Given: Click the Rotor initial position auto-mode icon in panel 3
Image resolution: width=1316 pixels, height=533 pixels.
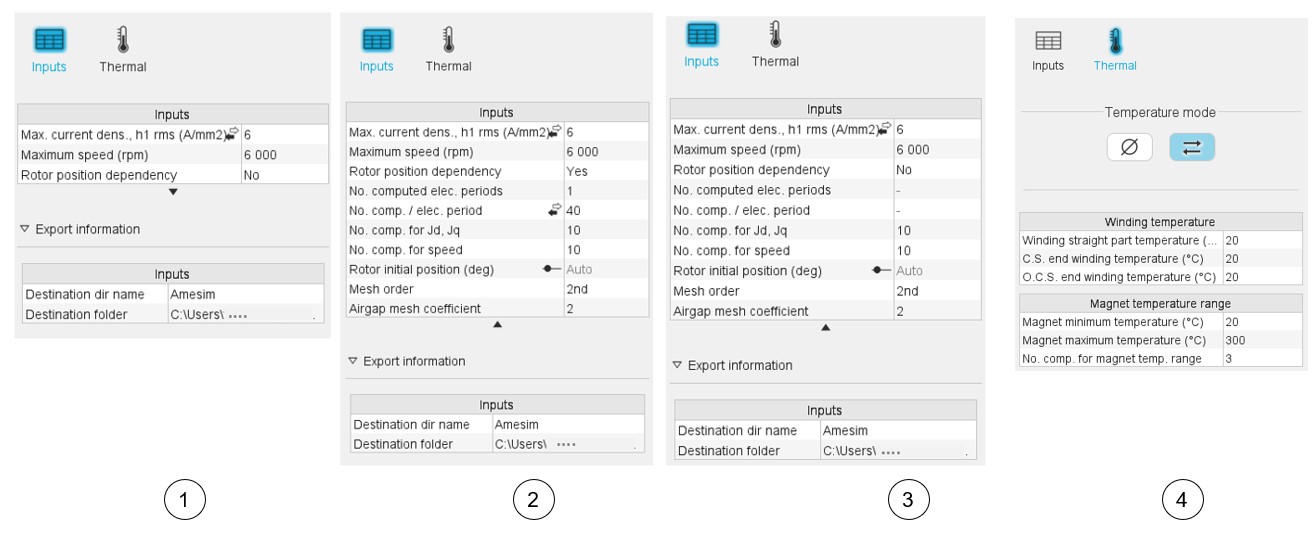Looking at the screenshot, I should point(881,270).
